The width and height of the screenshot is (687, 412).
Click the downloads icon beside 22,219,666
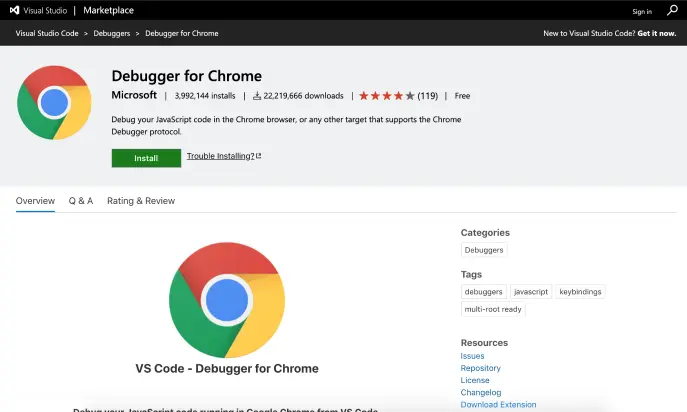point(257,96)
